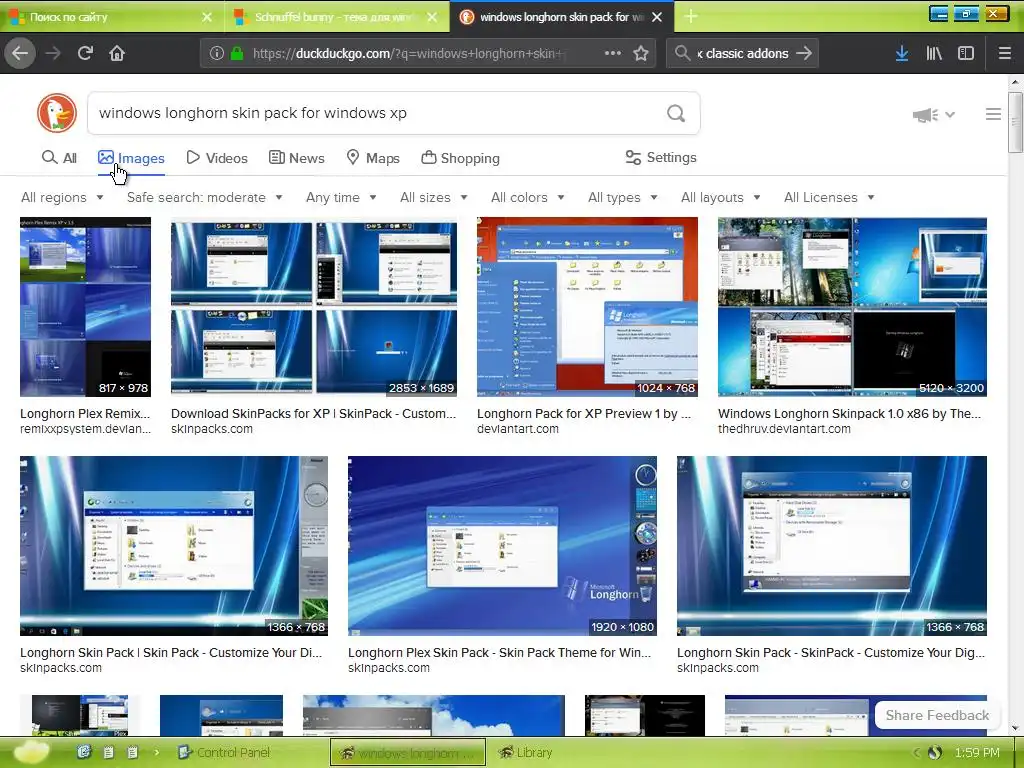Open the Maps results tab
Viewport: 1024px width, 768px height.
click(373, 158)
